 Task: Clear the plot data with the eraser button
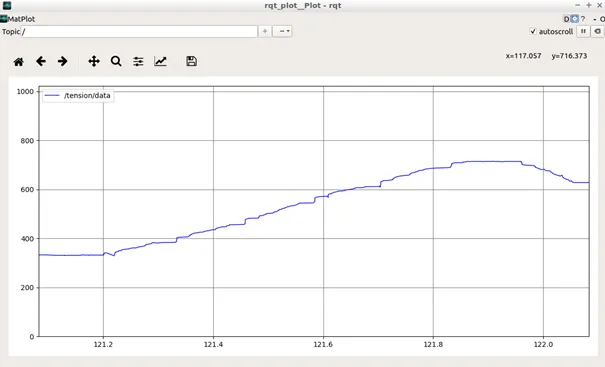597,31
